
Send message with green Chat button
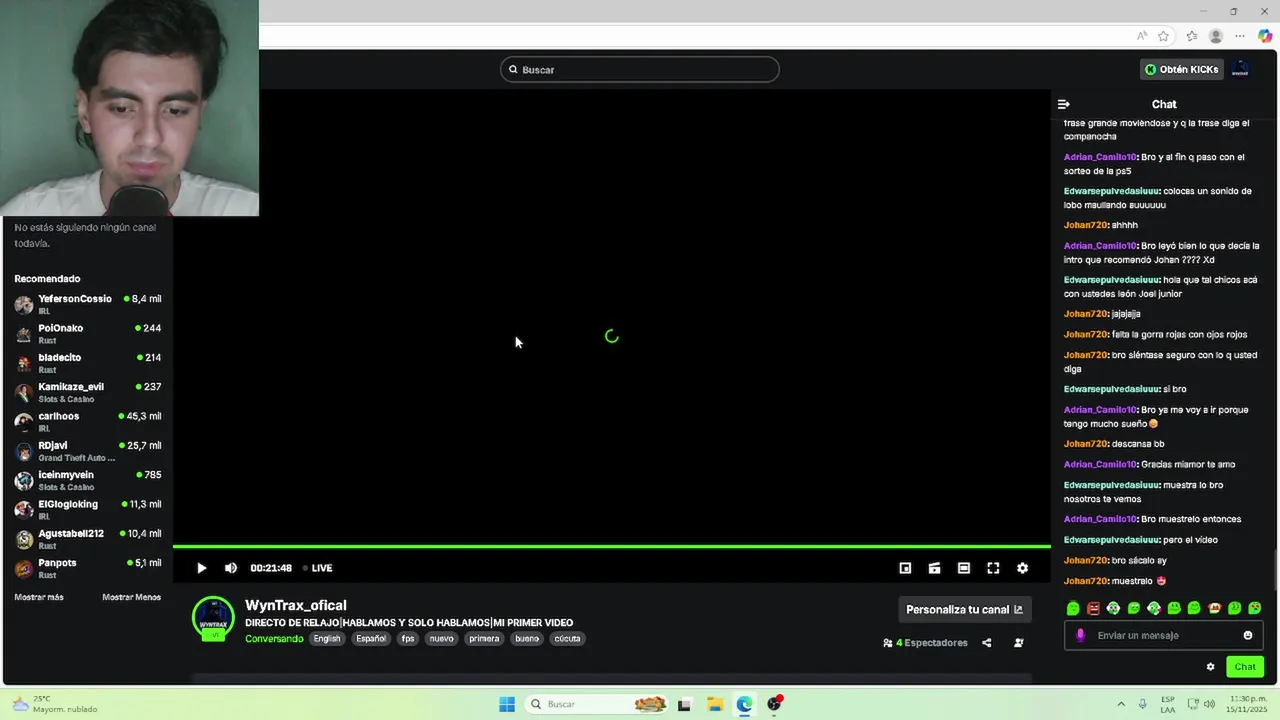point(1245,667)
